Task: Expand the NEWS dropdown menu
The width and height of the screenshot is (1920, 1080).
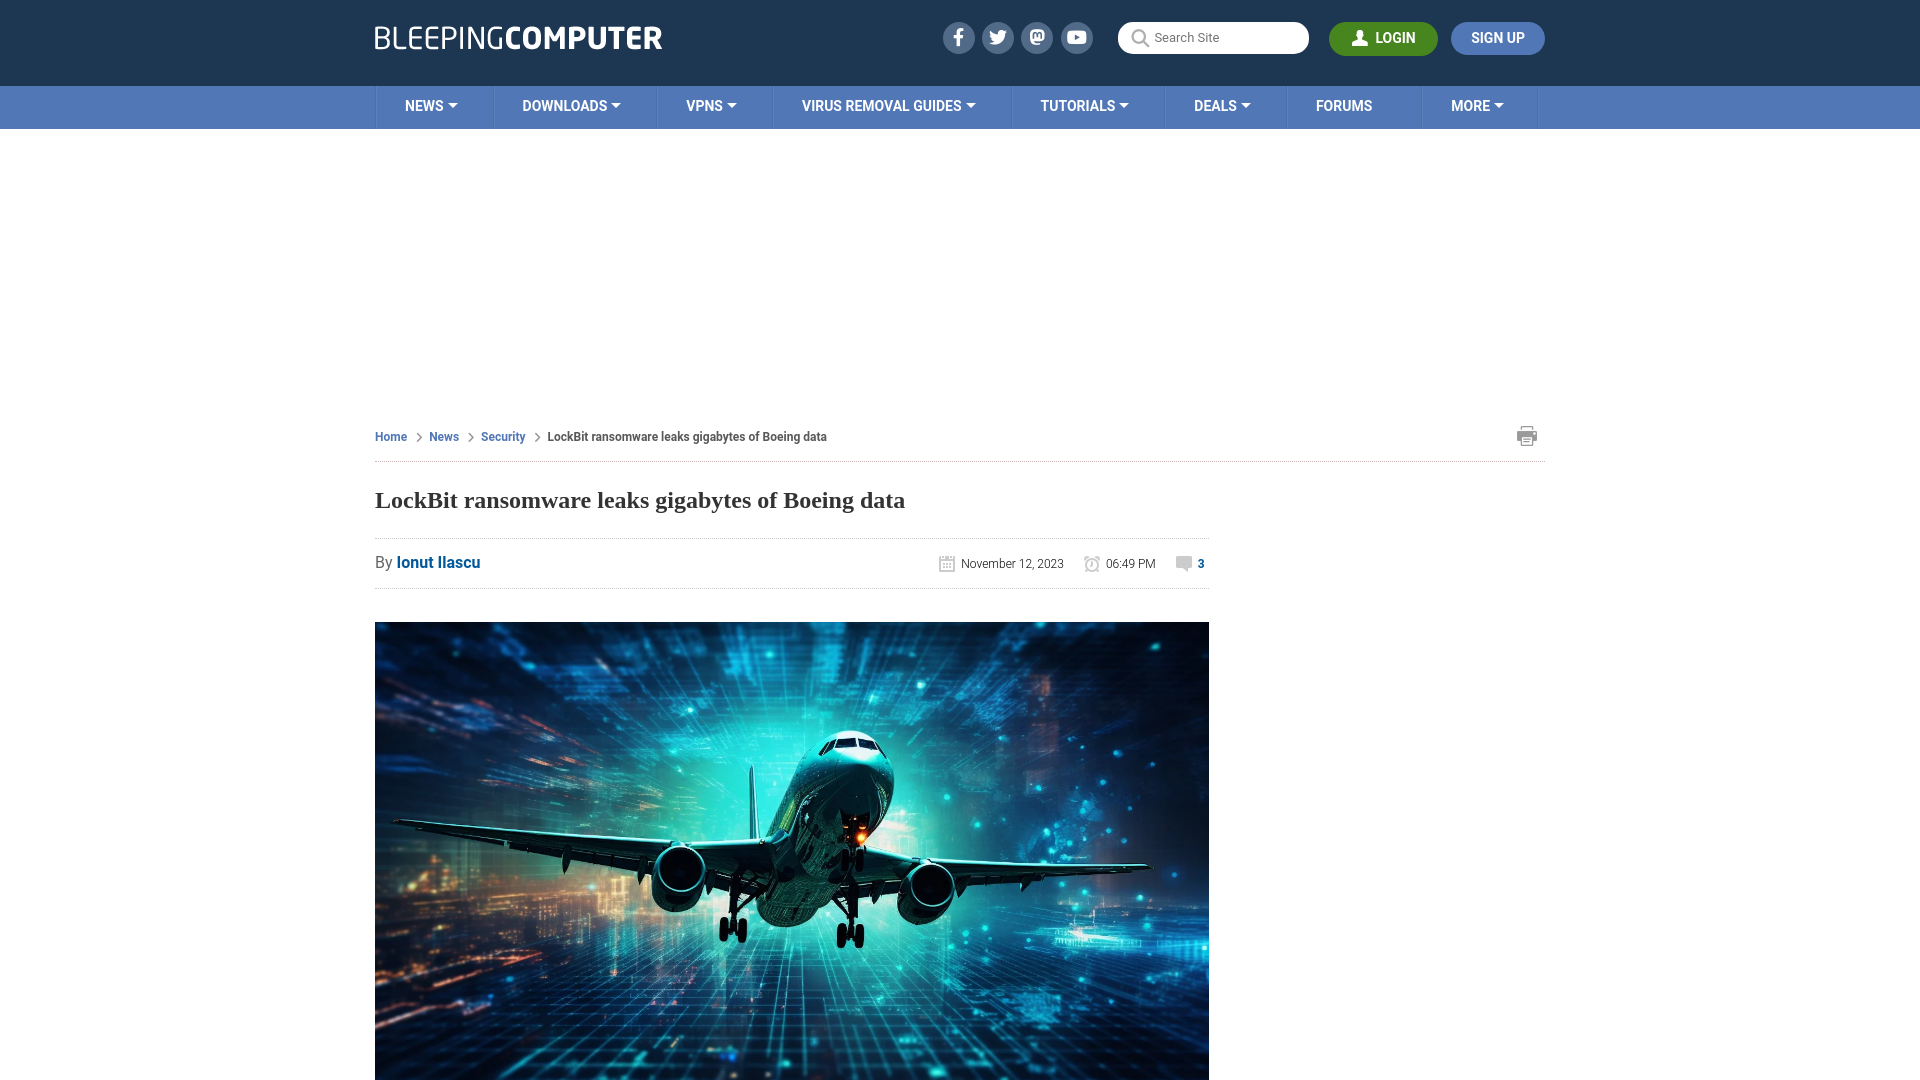Action: point(431,107)
